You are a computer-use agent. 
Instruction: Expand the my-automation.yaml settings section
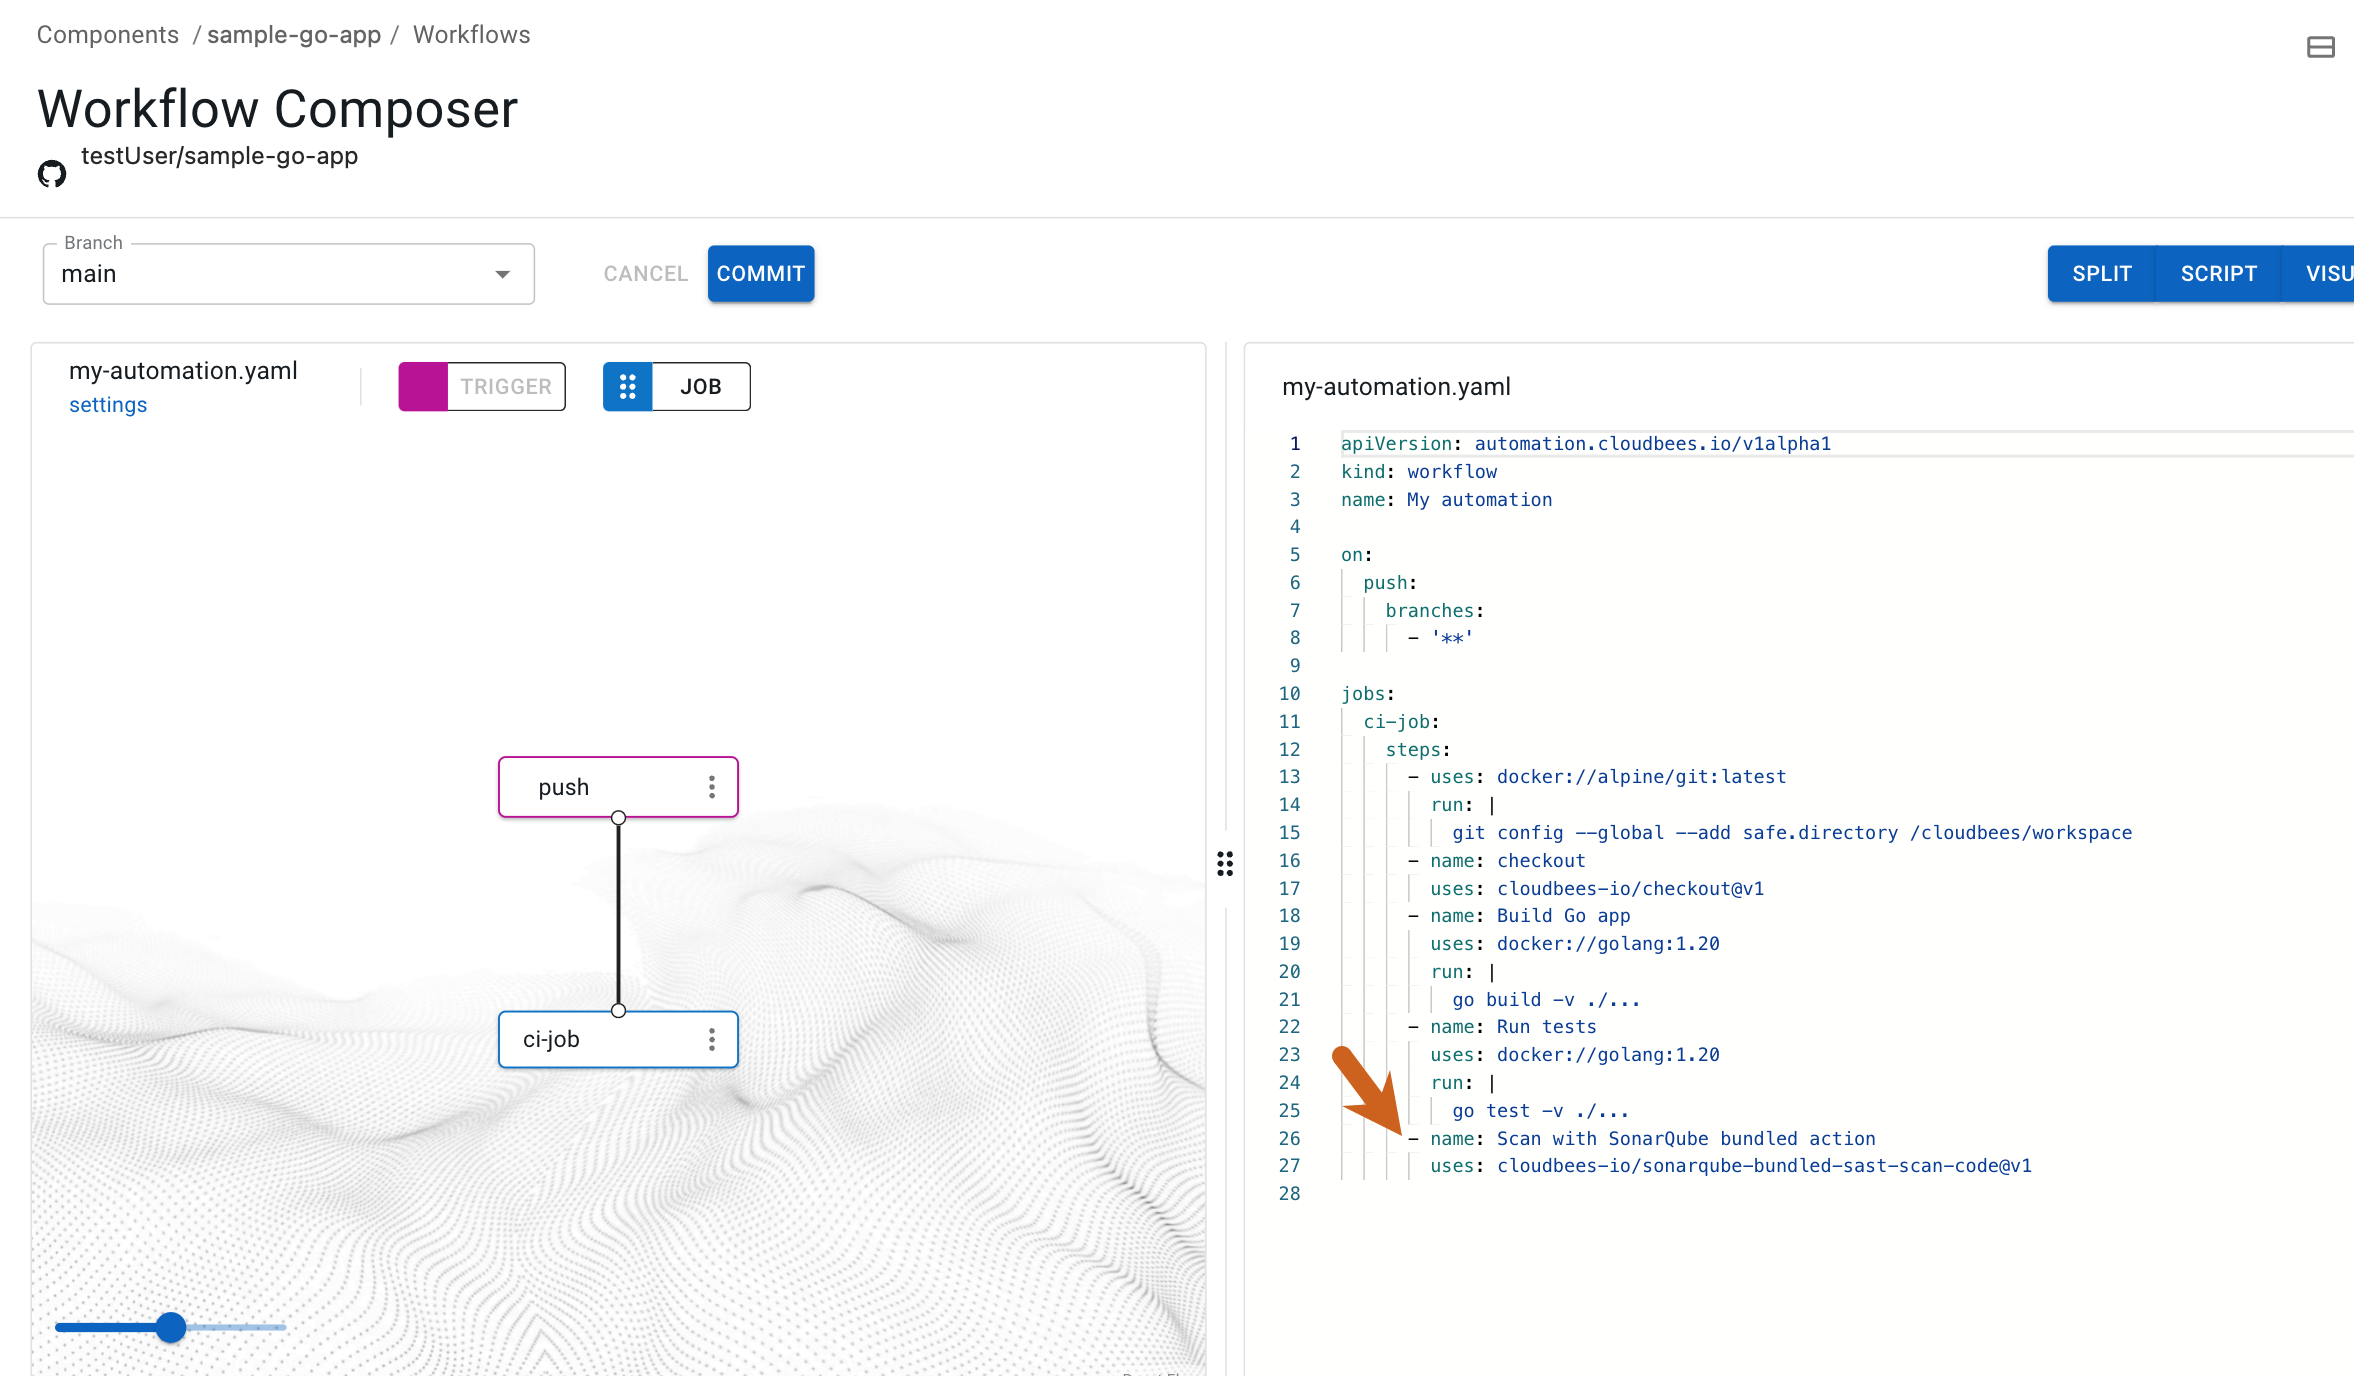pyautogui.click(x=107, y=404)
